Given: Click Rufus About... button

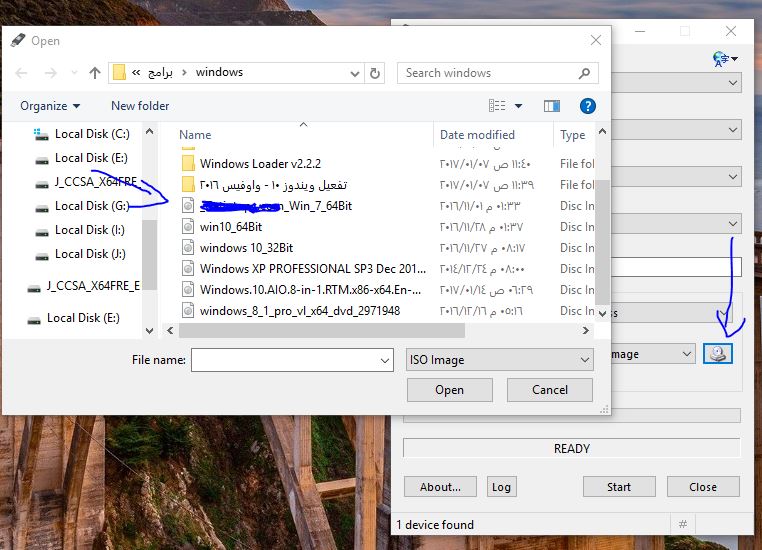Looking at the screenshot, I should click(440, 487).
